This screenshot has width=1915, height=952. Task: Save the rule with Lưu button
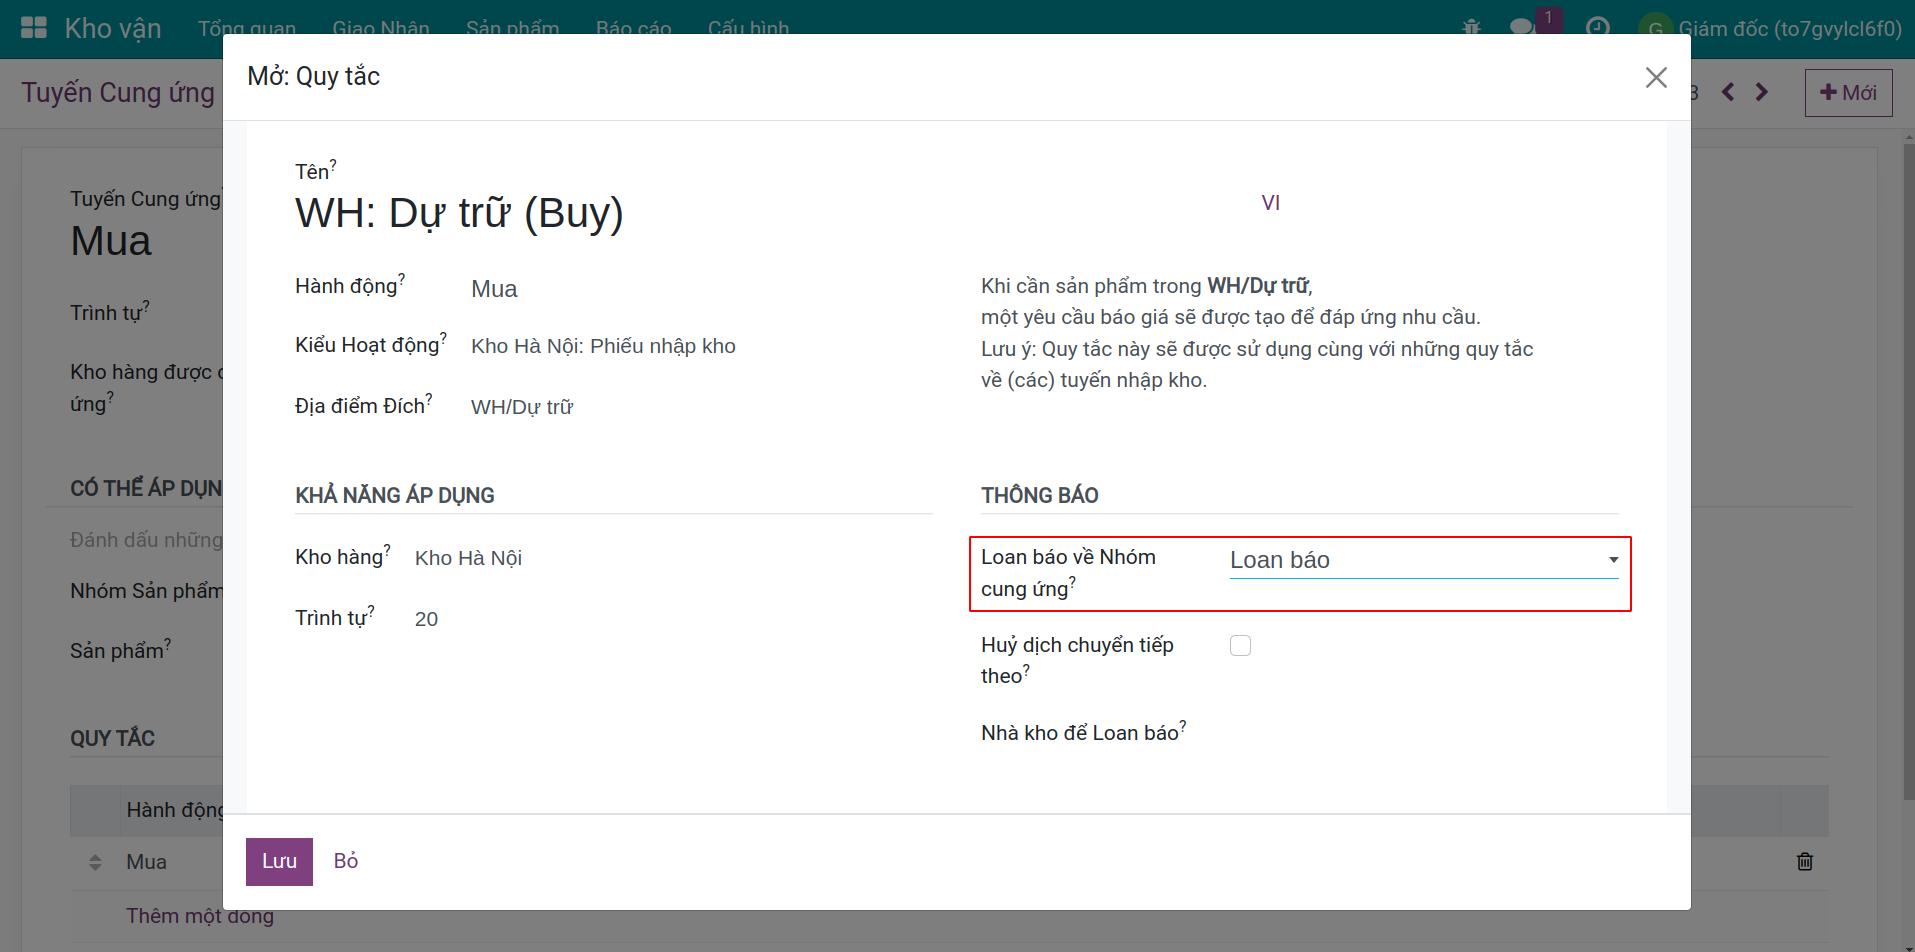[x=279, y=861]
